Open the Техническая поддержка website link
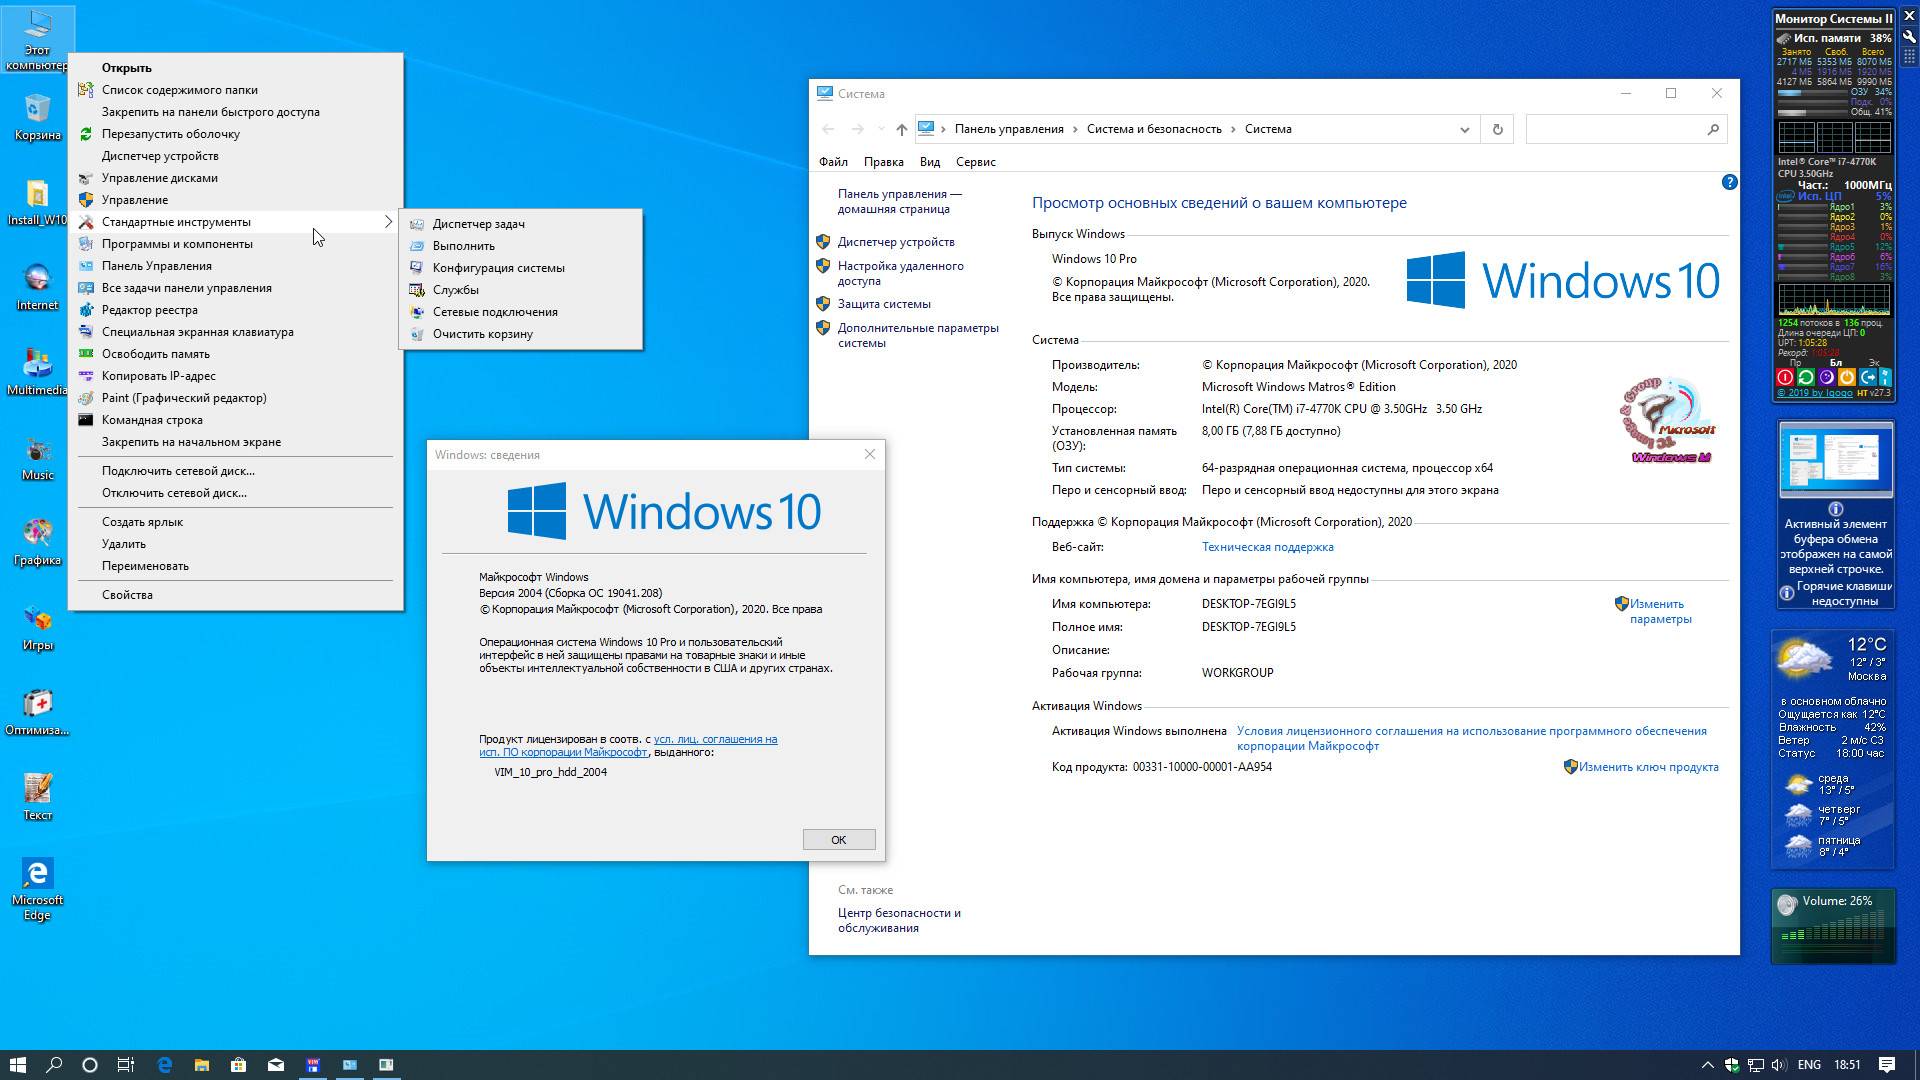The width and height of the screenshot is (1920, 1080). click(x=1267, y=547)
